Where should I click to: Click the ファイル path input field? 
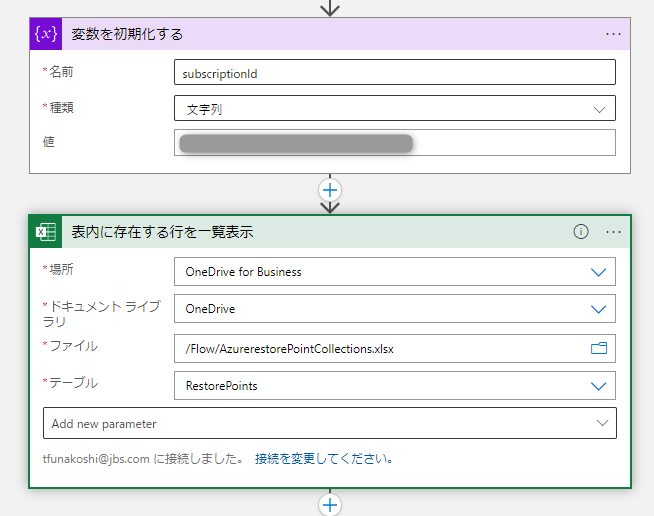(x=395, y=348)
